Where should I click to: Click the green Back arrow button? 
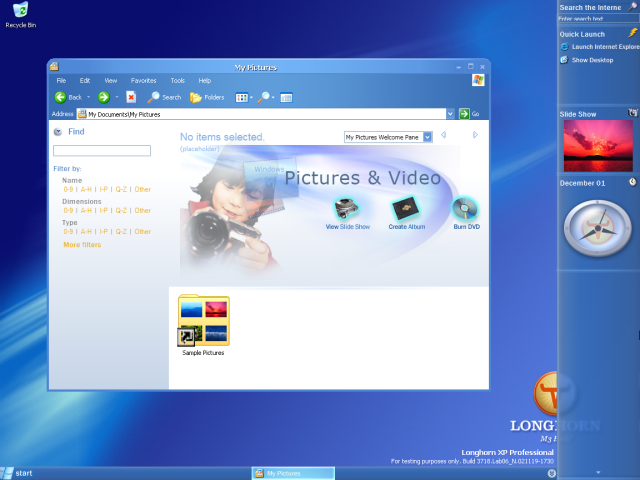pyautogui.click(x=61, y=97)
